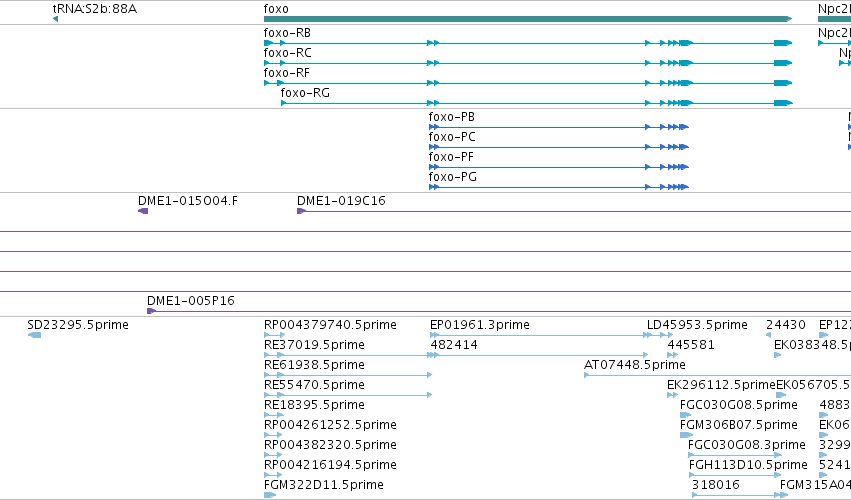
Task: Click the tRNA:S2b:88A gene arrow glyph
Action: (x=55, y=19)
